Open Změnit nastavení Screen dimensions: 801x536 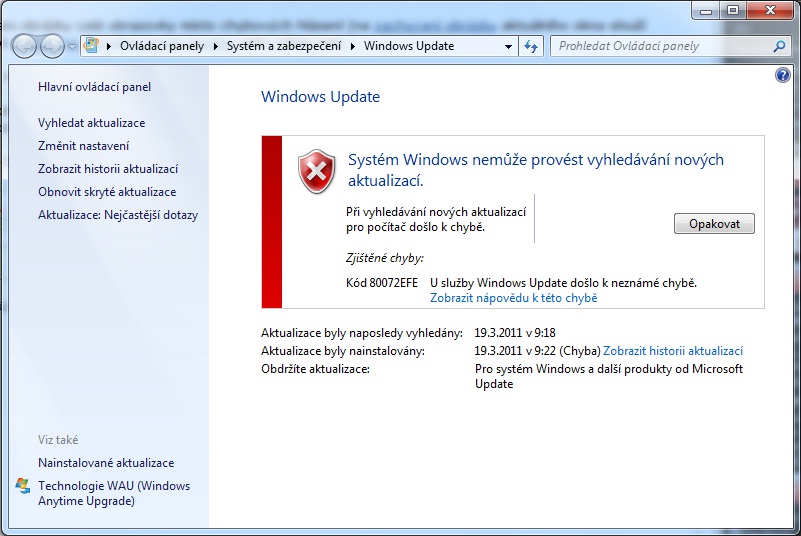[x=83, y=146]
